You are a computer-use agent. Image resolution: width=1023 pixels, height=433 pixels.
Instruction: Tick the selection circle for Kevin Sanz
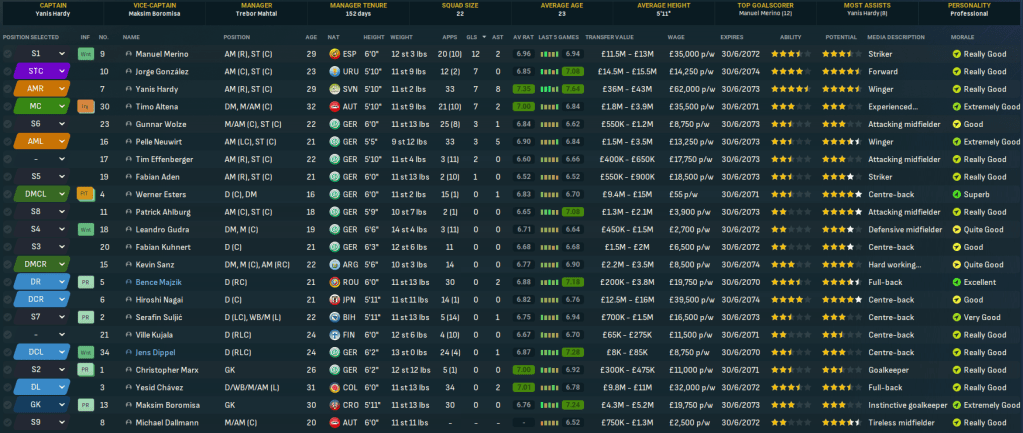pos(8,264)
